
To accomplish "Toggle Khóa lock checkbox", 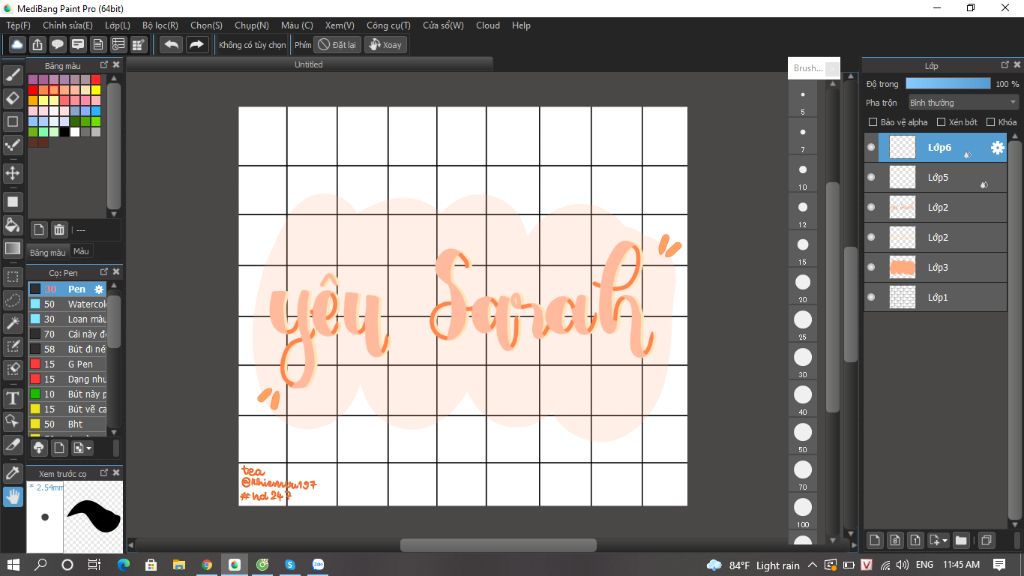I will point(991,122).
